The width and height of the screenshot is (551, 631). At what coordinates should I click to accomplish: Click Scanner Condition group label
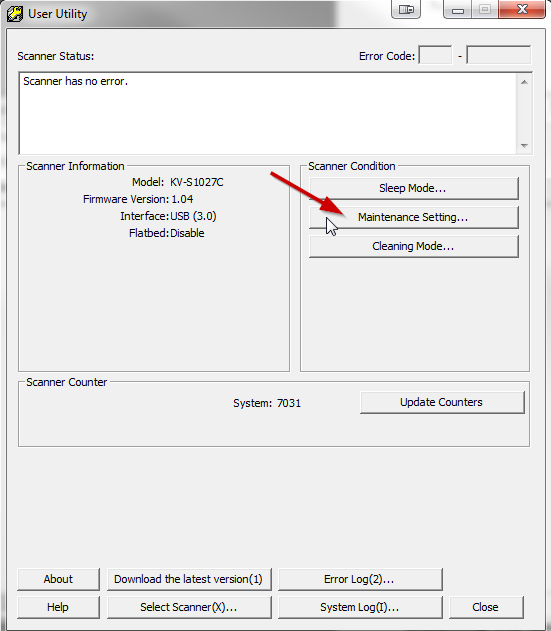352,166
